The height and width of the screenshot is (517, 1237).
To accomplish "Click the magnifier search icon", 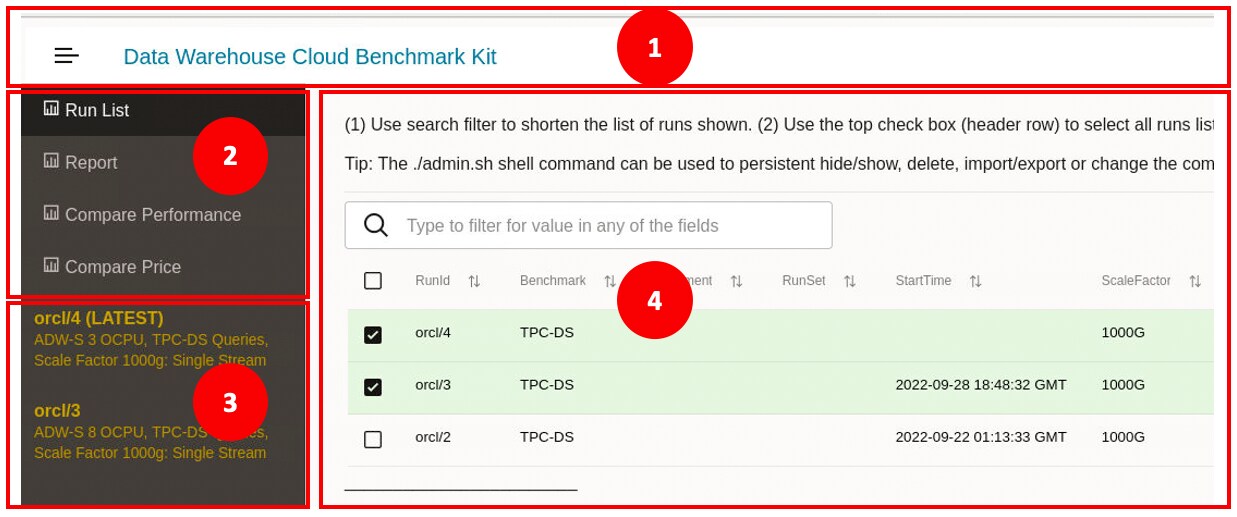I will click(376, 226).
